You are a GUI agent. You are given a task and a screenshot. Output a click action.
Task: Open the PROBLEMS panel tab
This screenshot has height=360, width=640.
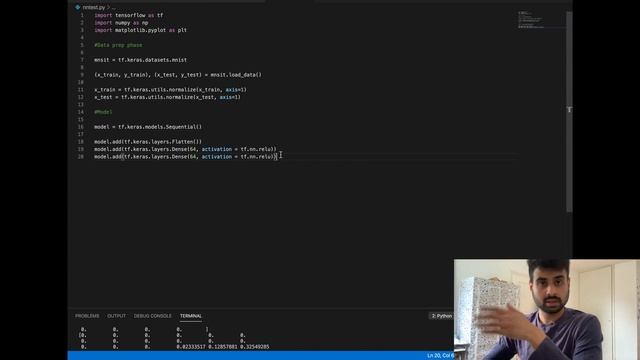click(x=87, y=316)
